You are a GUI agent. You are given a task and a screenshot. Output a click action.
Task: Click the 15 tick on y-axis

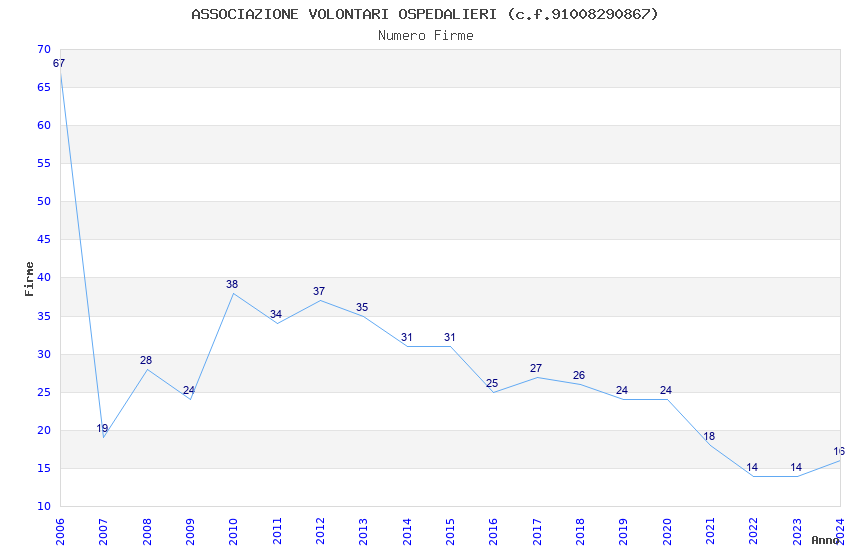[44, 468]
